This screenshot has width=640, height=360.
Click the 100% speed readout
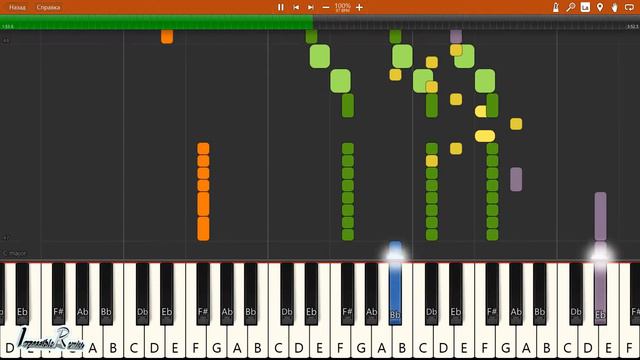coord(342,6)
